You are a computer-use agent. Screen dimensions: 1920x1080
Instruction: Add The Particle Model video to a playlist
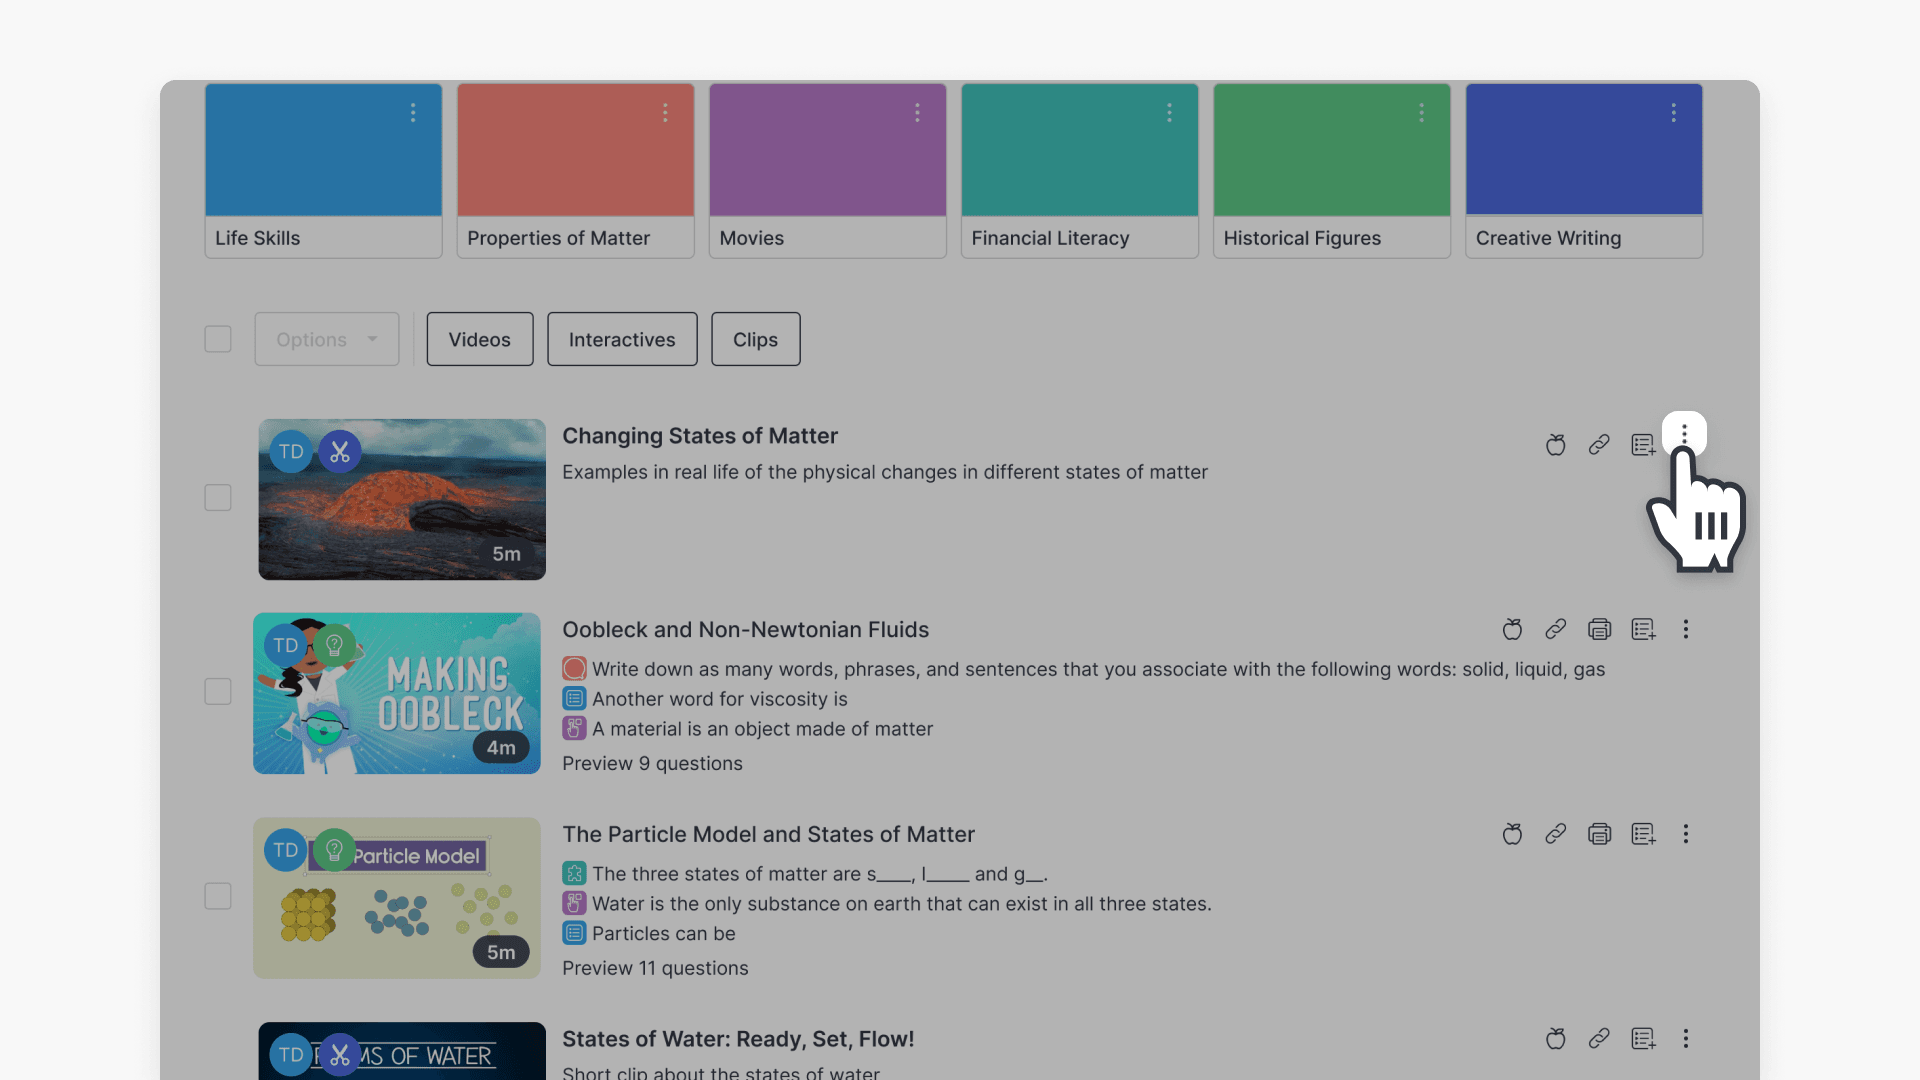pyautogui.click(x=1643, y=833)
